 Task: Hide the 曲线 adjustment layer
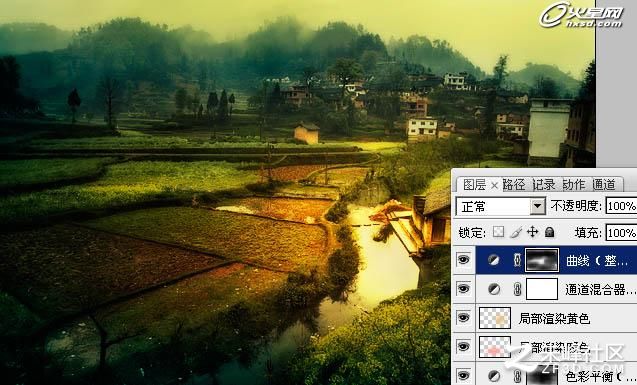point(464,260)
